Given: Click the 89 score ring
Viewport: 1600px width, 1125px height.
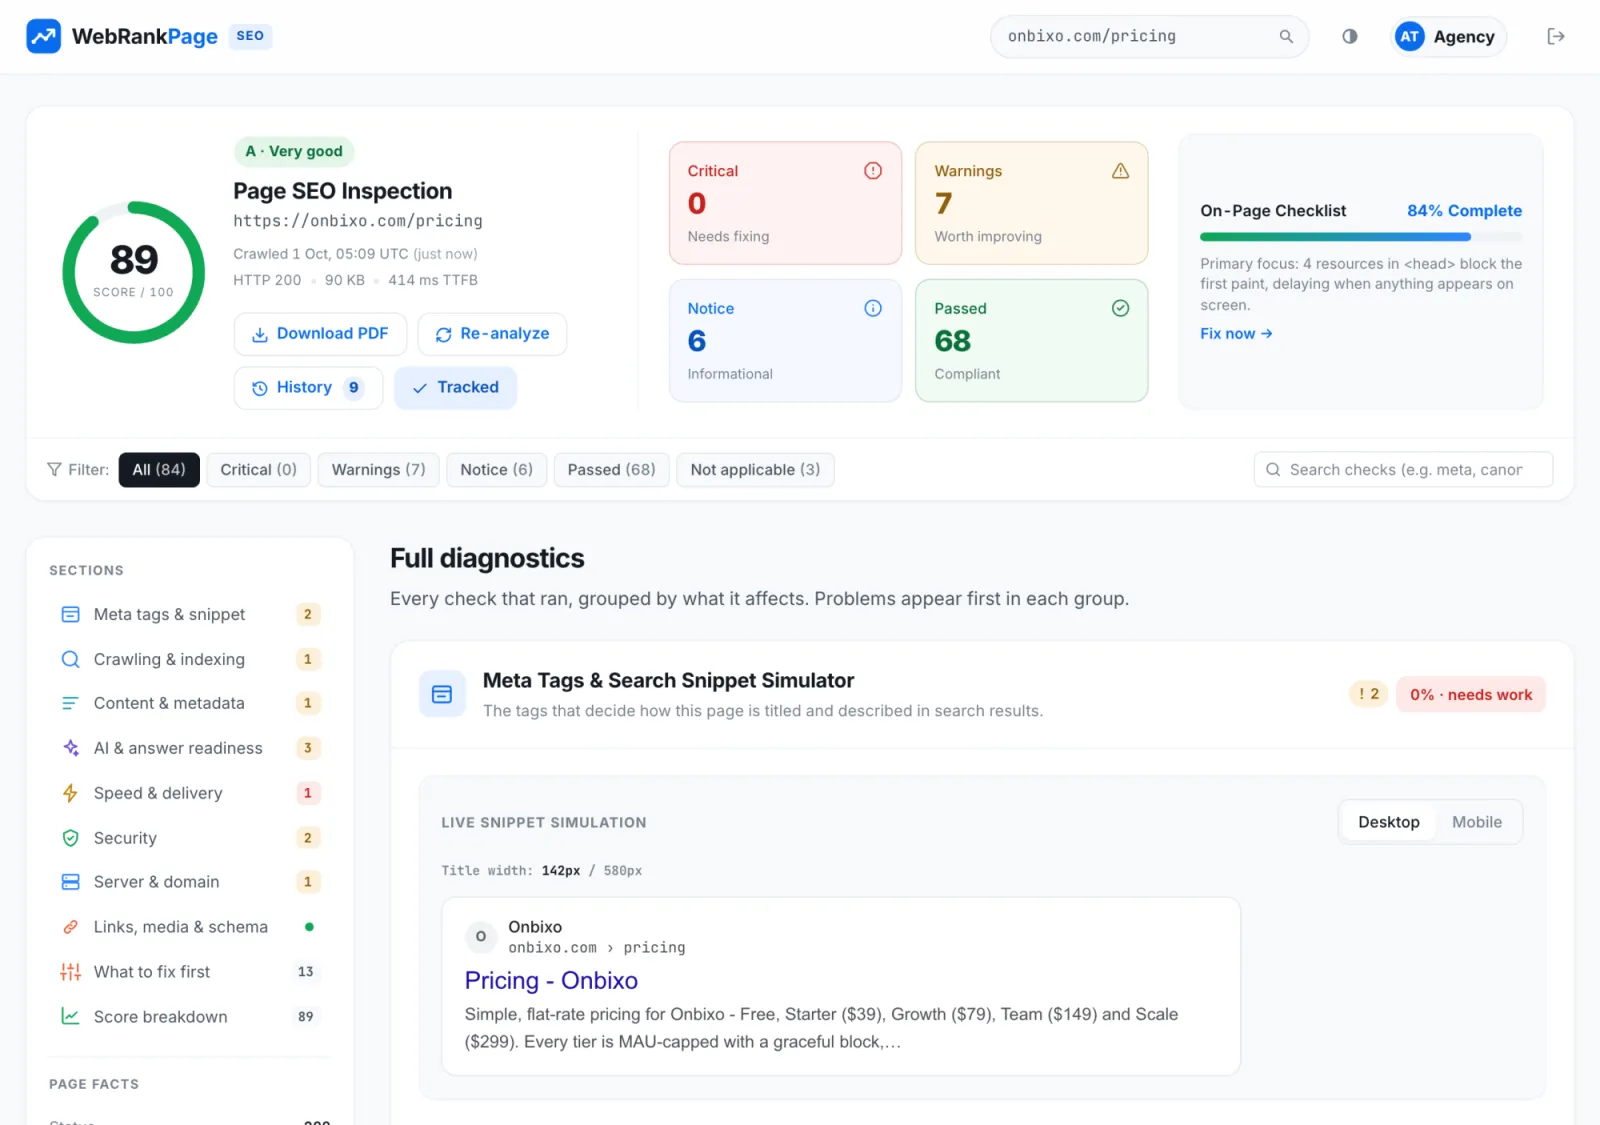Looking at the screenshot, I should coord(134,272).
